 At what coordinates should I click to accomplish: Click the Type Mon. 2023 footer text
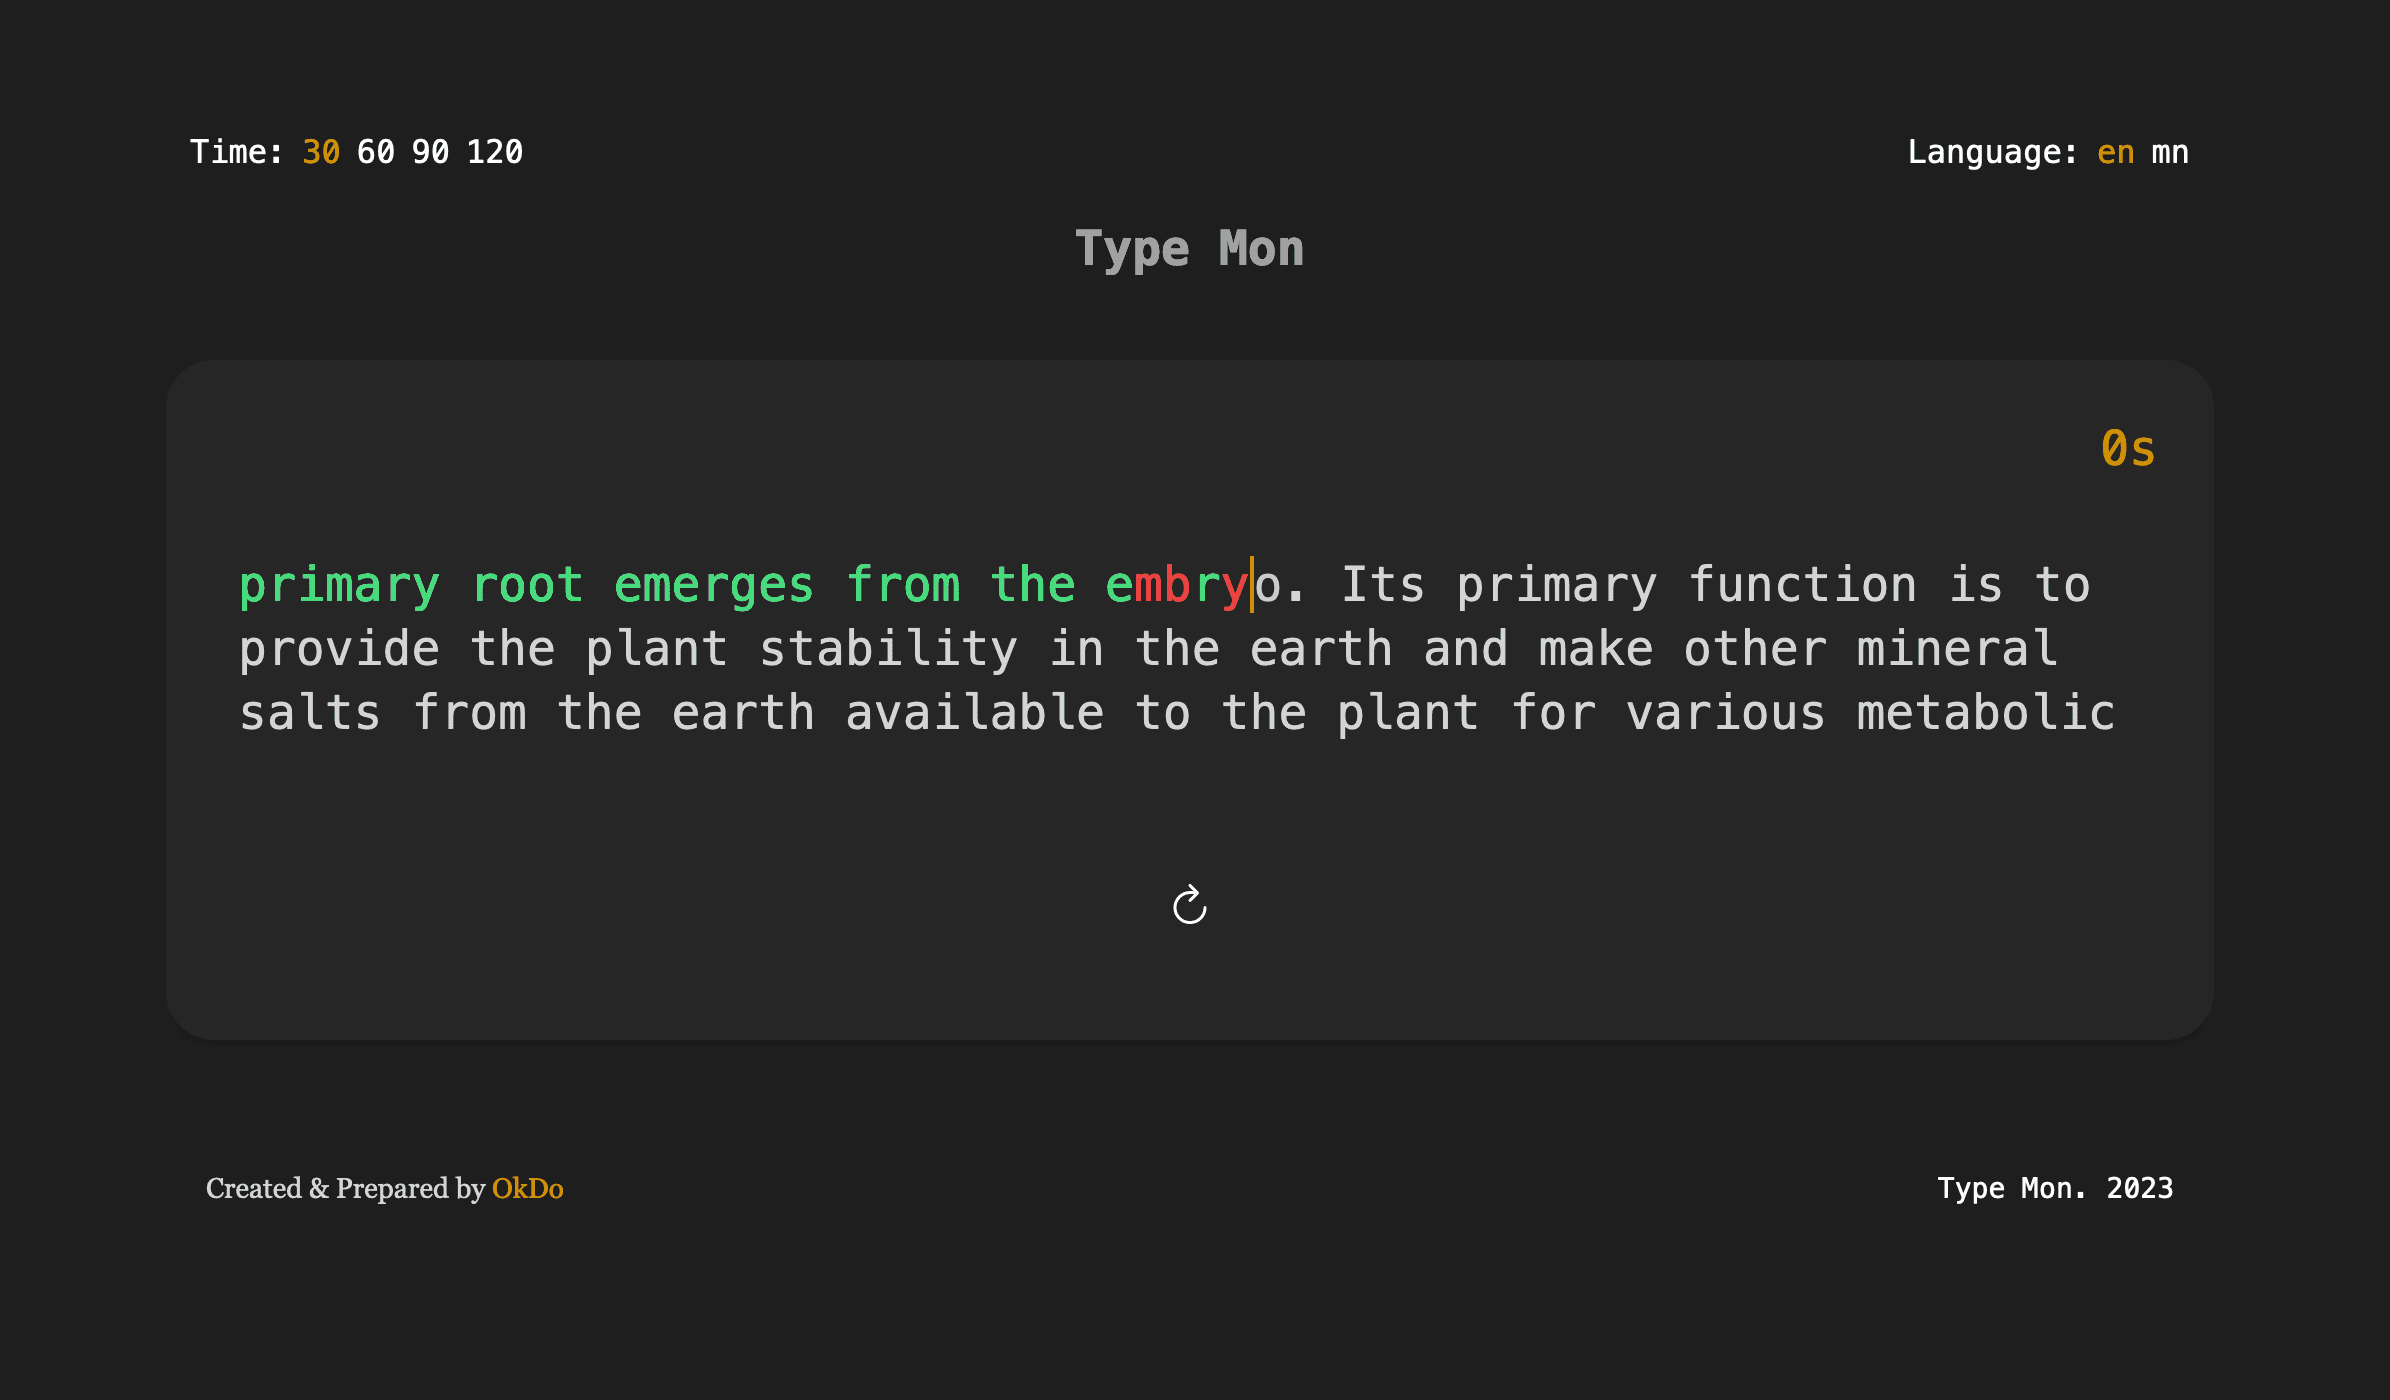click(x=2055, y=1188)
